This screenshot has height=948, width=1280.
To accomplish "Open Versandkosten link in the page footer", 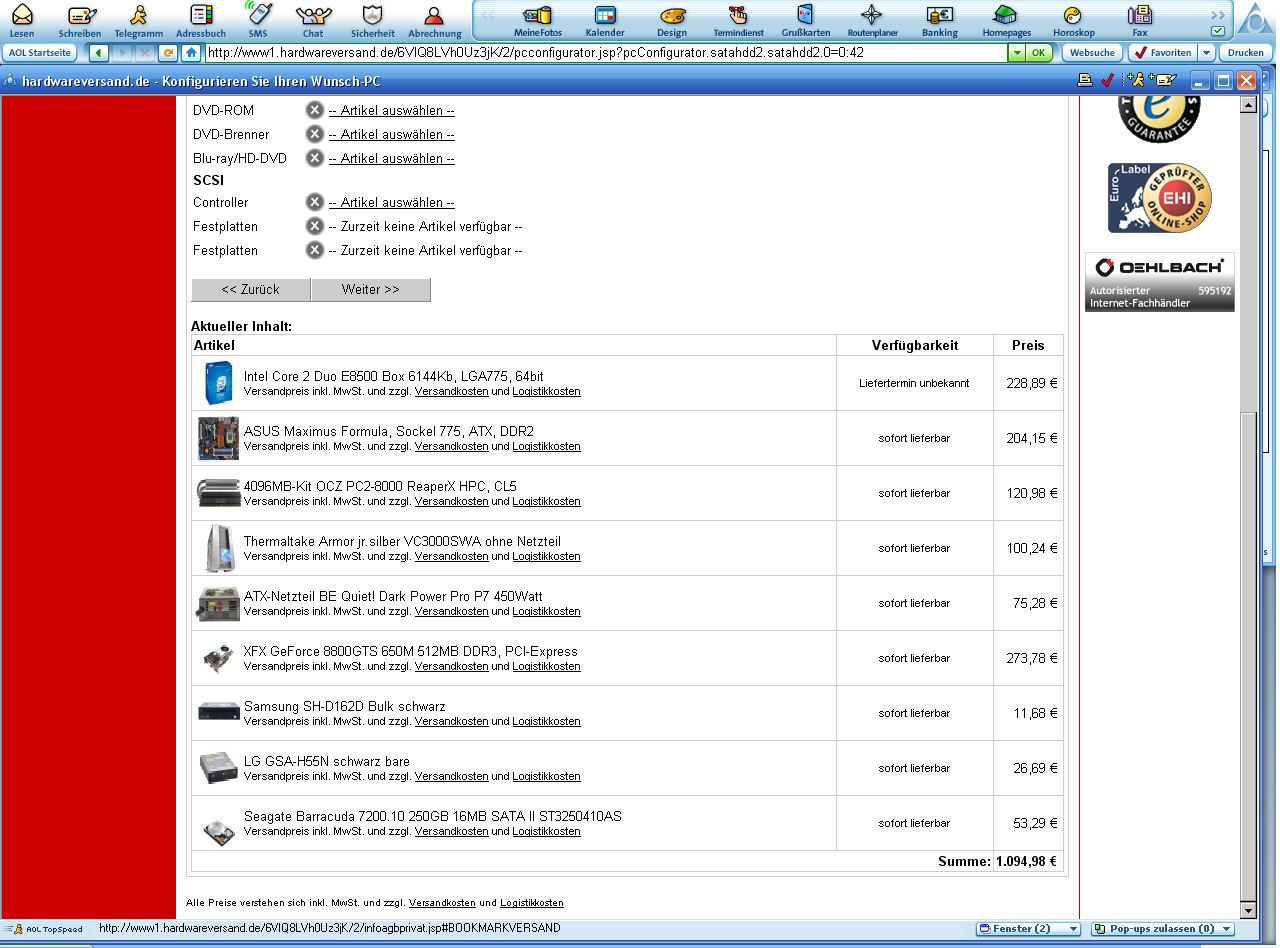I will coord(442,903).
